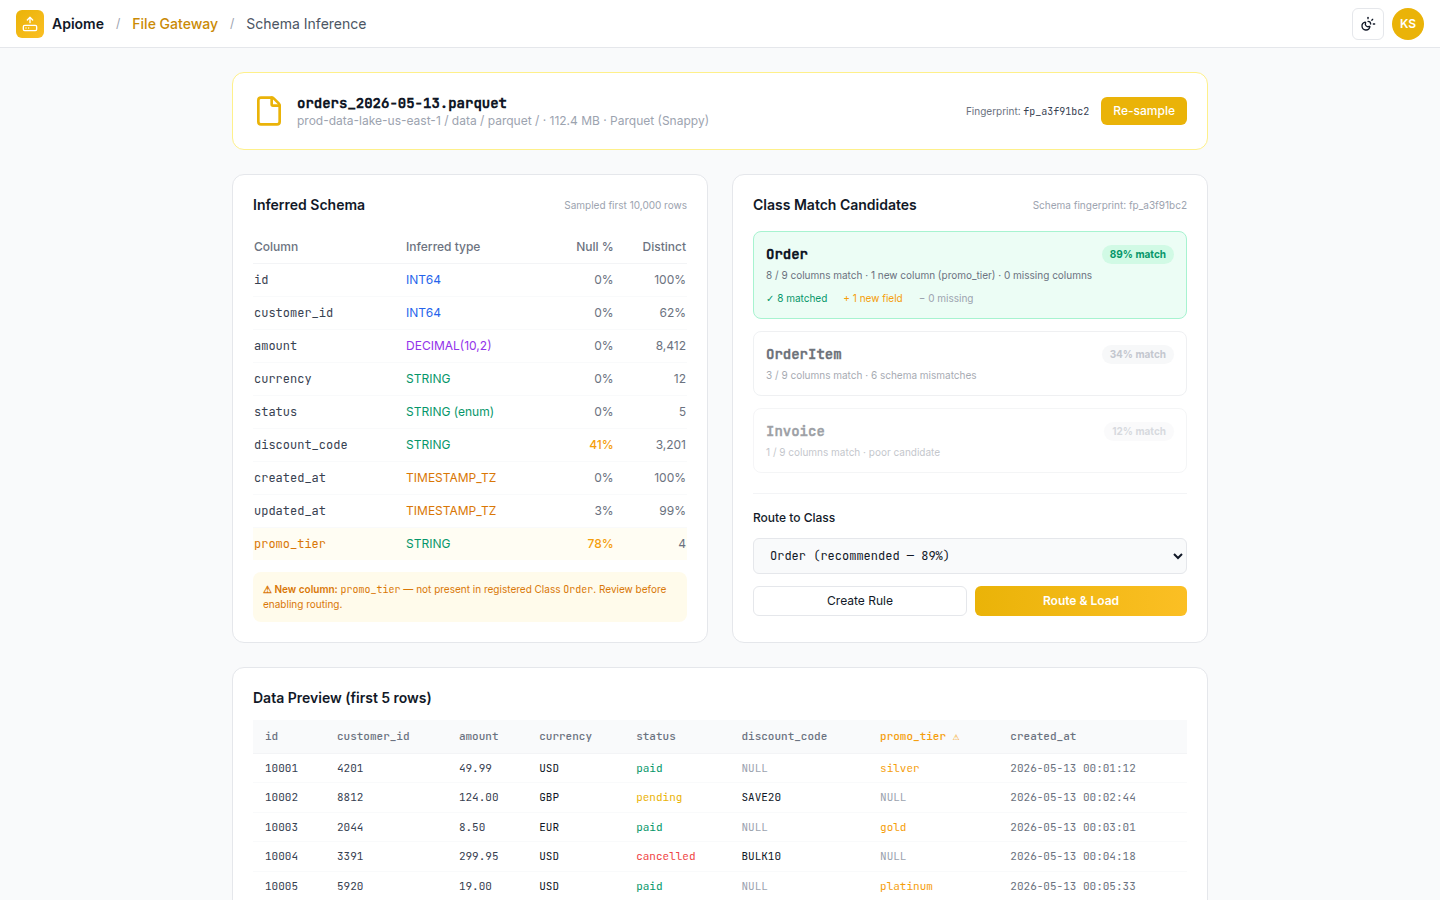Click the Route & Load button
1440x900 pixels.
click(1081, 601)
